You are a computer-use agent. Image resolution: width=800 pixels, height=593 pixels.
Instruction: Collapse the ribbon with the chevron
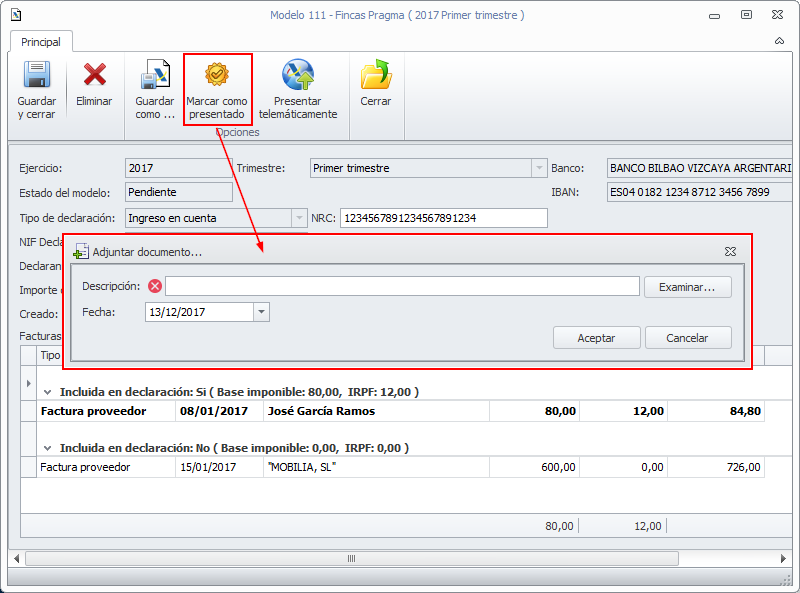pos(779,41)
